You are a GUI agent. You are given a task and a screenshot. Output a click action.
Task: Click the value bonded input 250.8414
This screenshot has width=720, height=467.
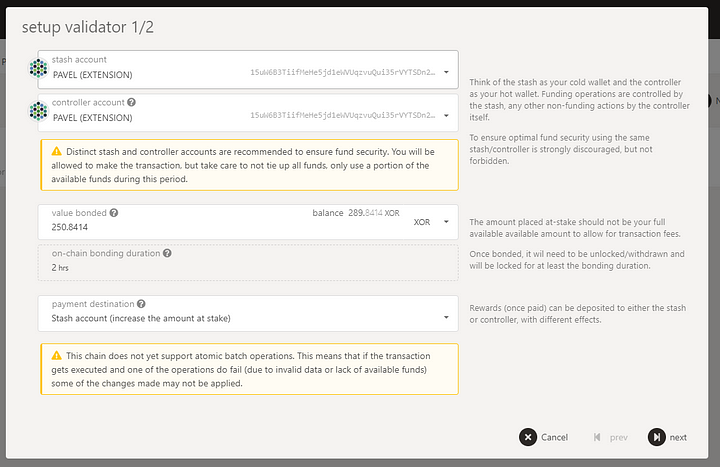(x=70, y=227)
